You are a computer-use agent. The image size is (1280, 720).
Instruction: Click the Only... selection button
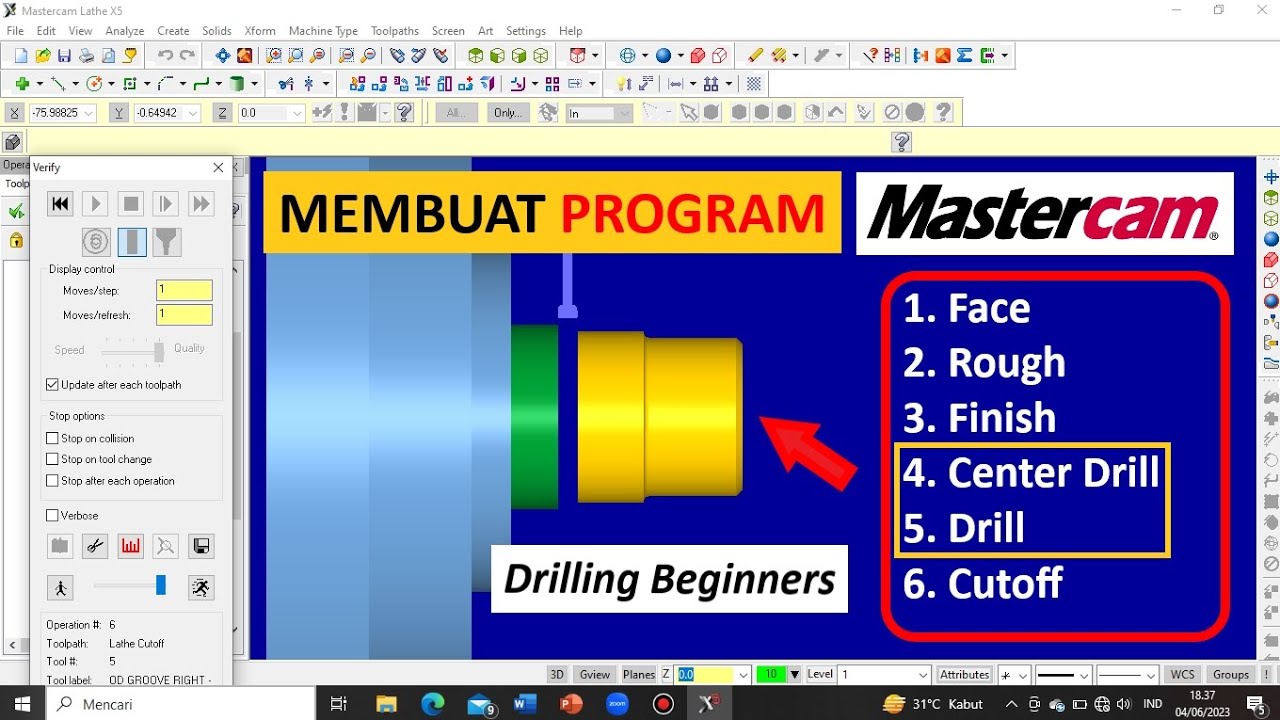508,113
